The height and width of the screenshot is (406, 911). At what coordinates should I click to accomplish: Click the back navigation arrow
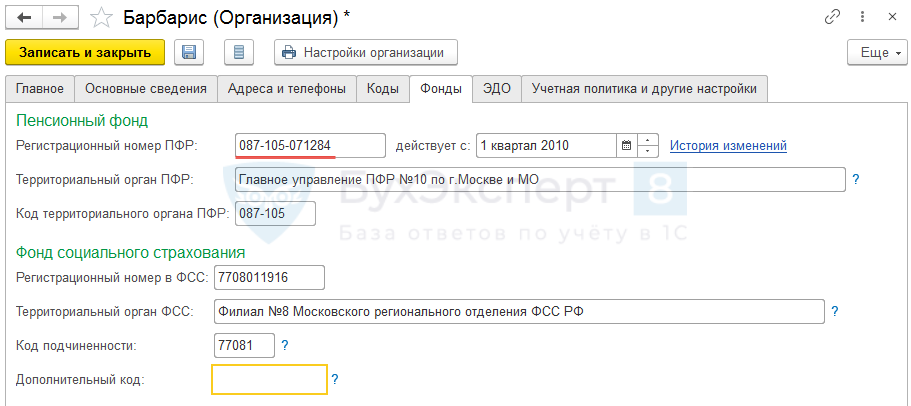pyautogui.click(x=23, y=17)
